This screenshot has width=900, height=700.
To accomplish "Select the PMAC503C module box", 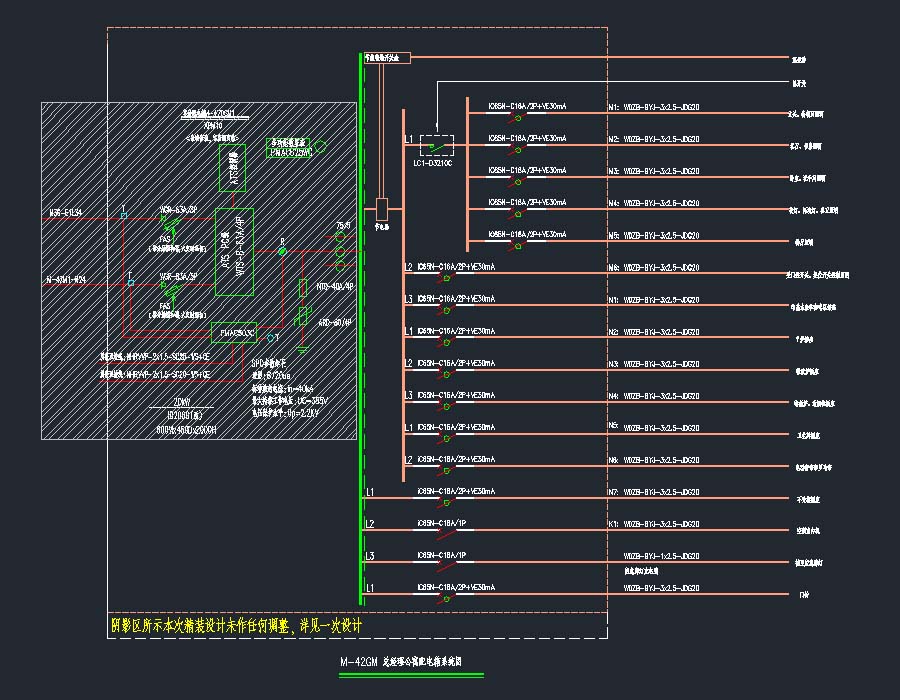I will click(234, 333).
